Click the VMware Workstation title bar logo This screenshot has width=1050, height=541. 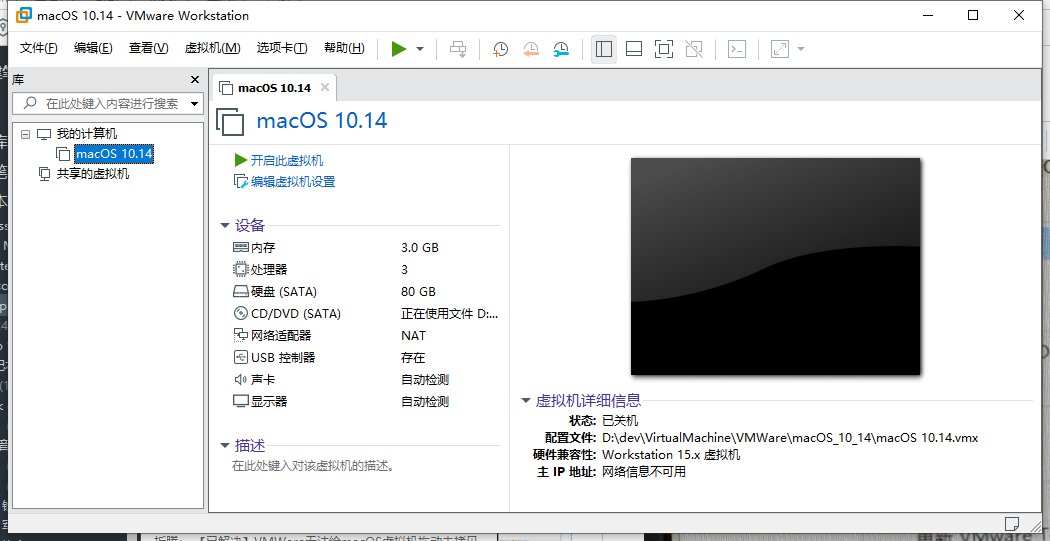pos(23,15)
